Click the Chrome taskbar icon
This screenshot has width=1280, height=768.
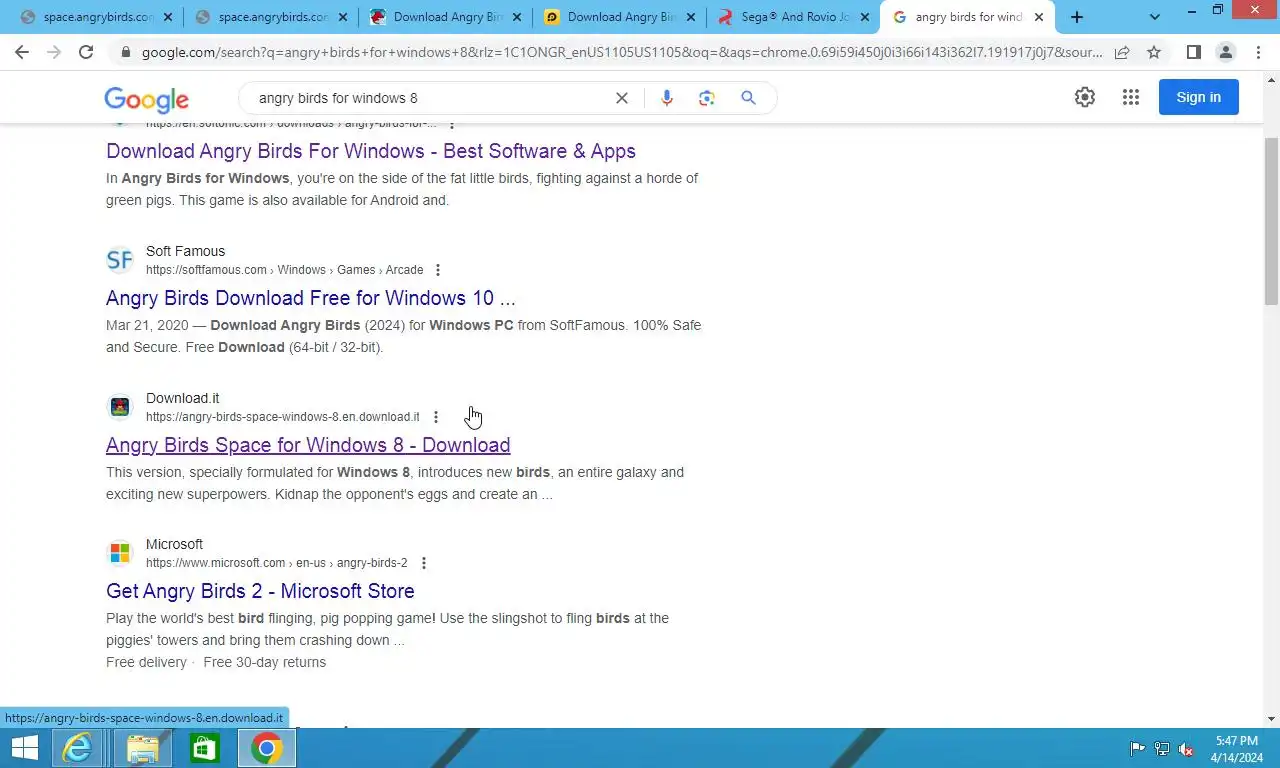pyautogui.click(x=266, y=748)
